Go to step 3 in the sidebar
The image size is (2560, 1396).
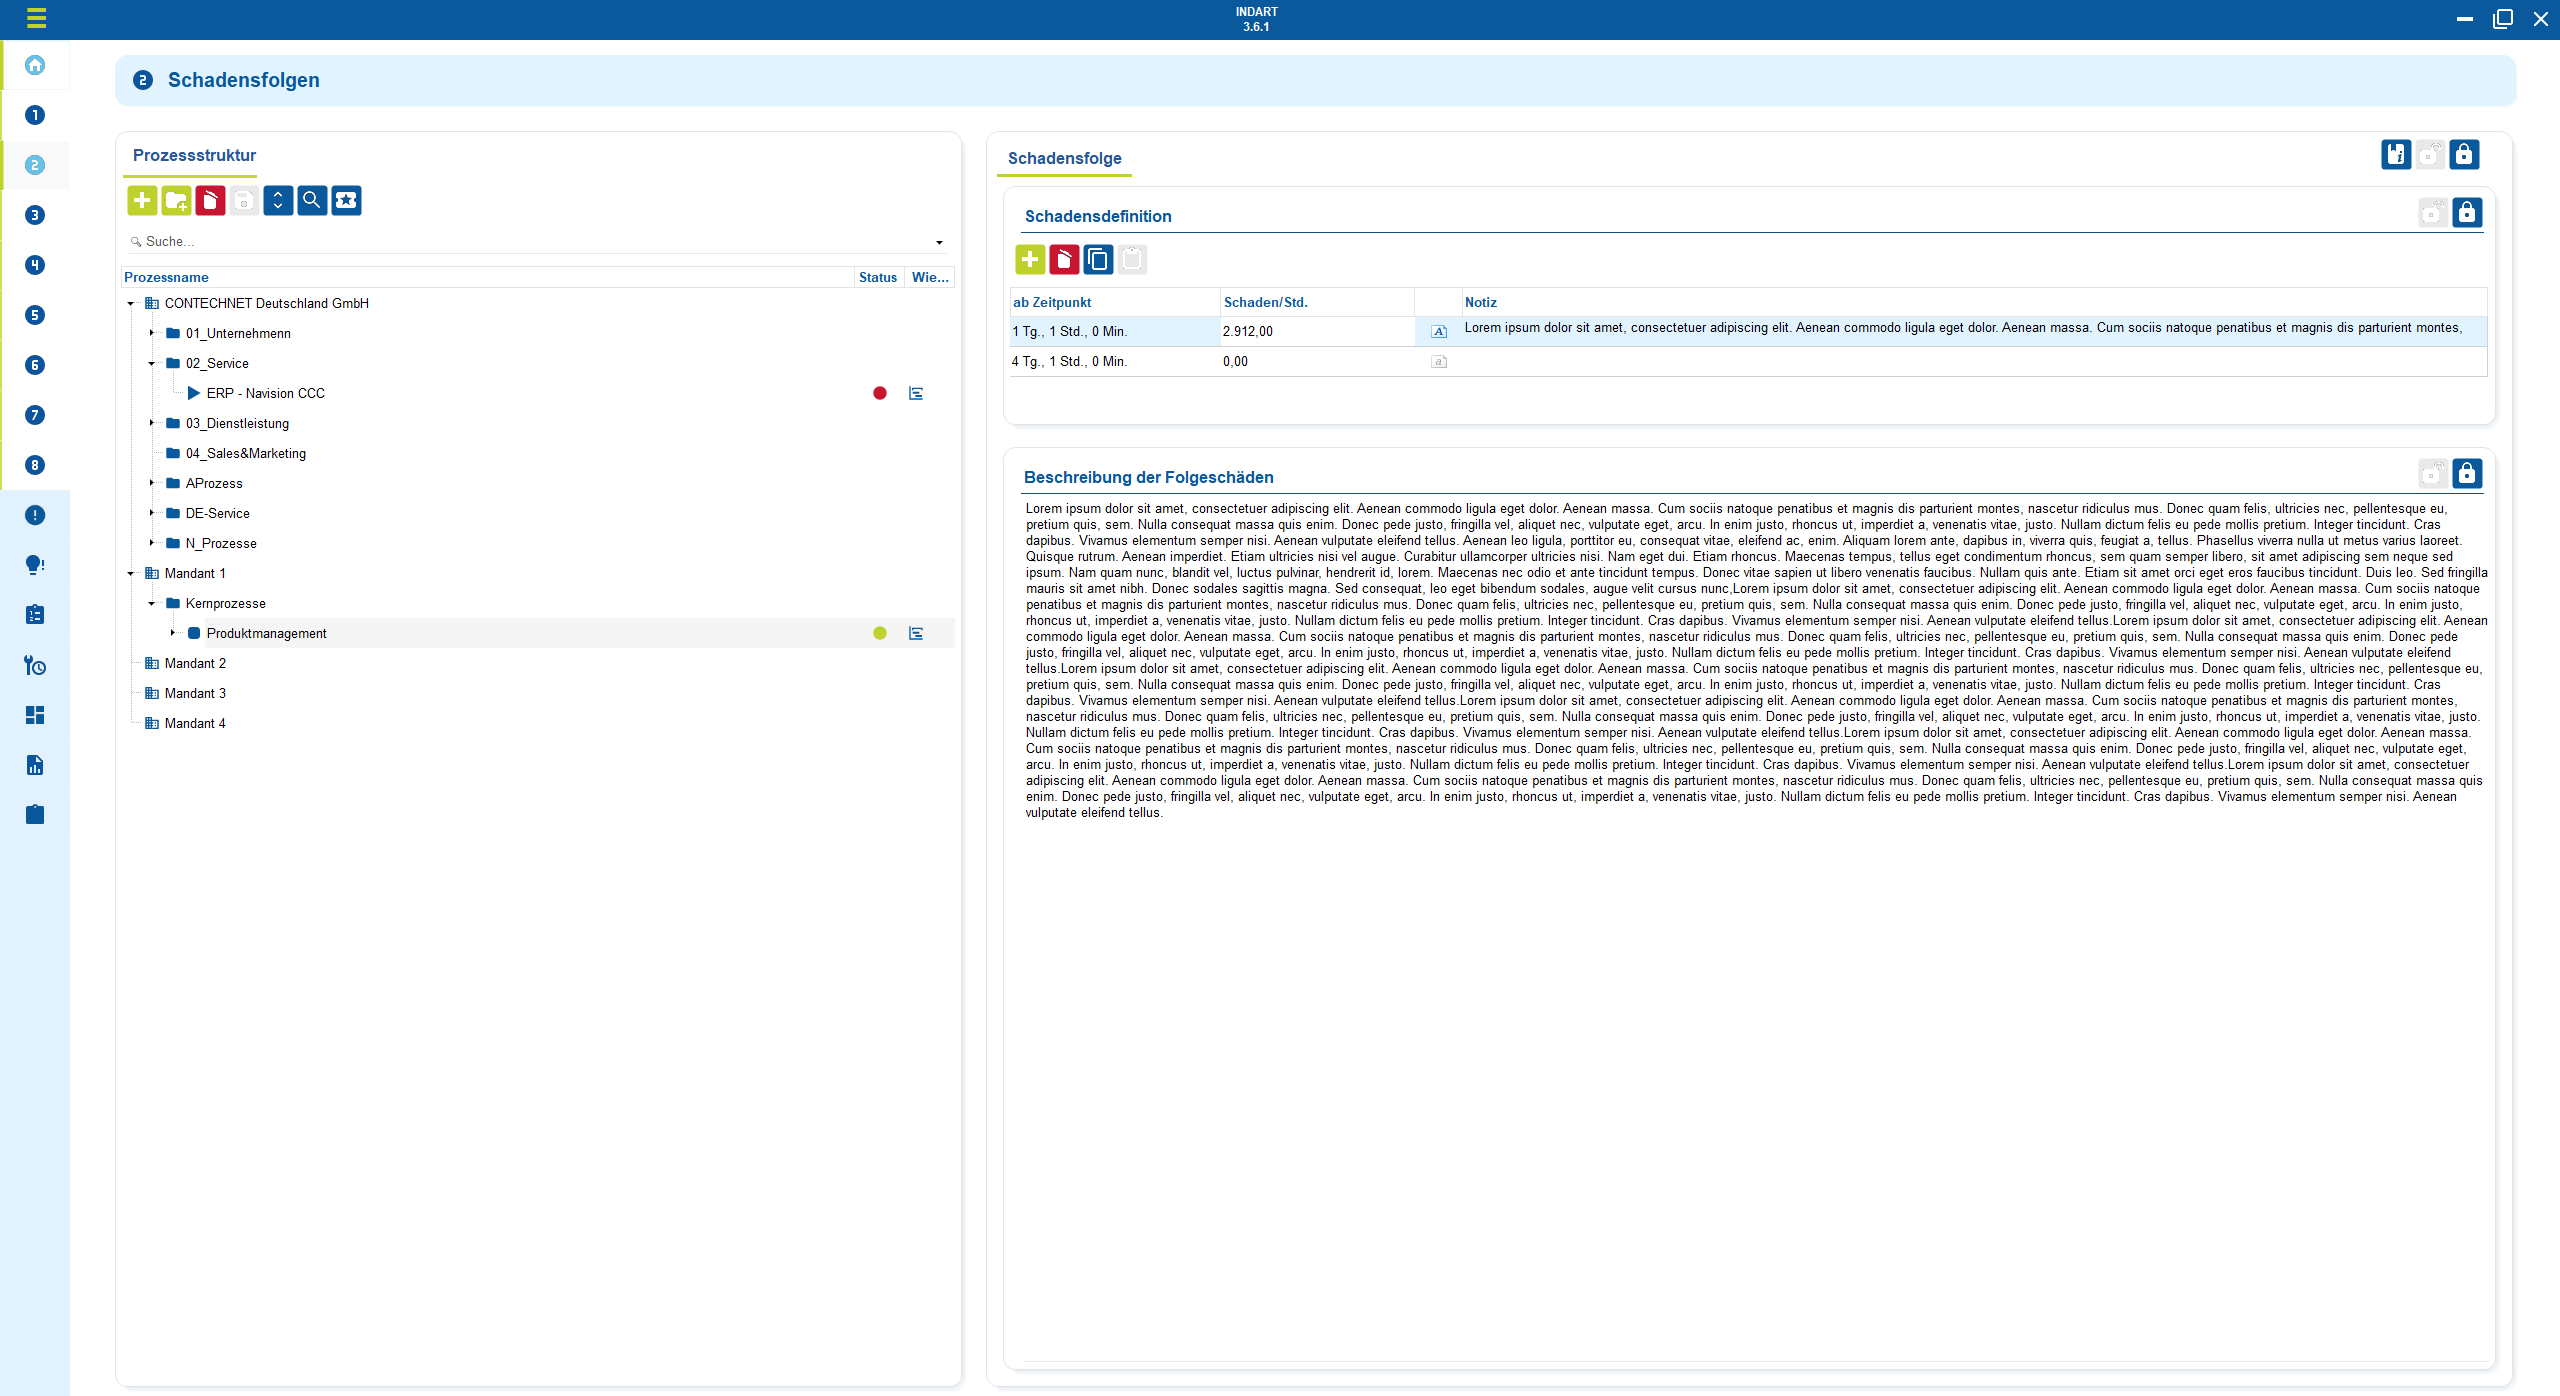coord(35,215)
